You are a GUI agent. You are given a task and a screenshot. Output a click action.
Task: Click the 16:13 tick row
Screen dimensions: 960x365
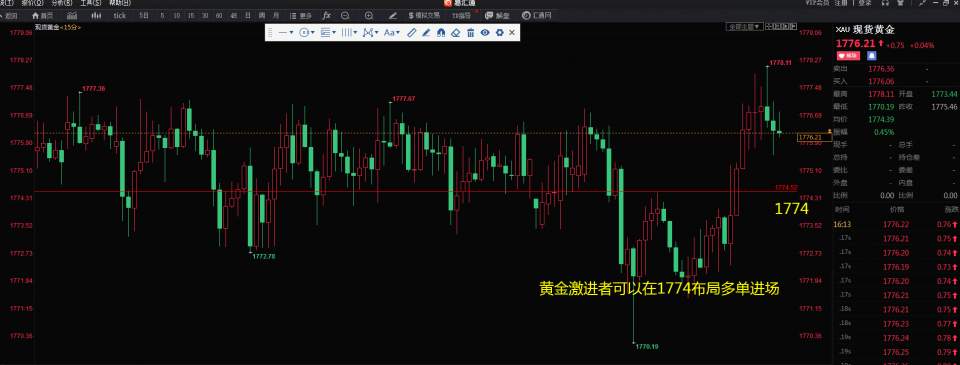(x=895, y=224)
